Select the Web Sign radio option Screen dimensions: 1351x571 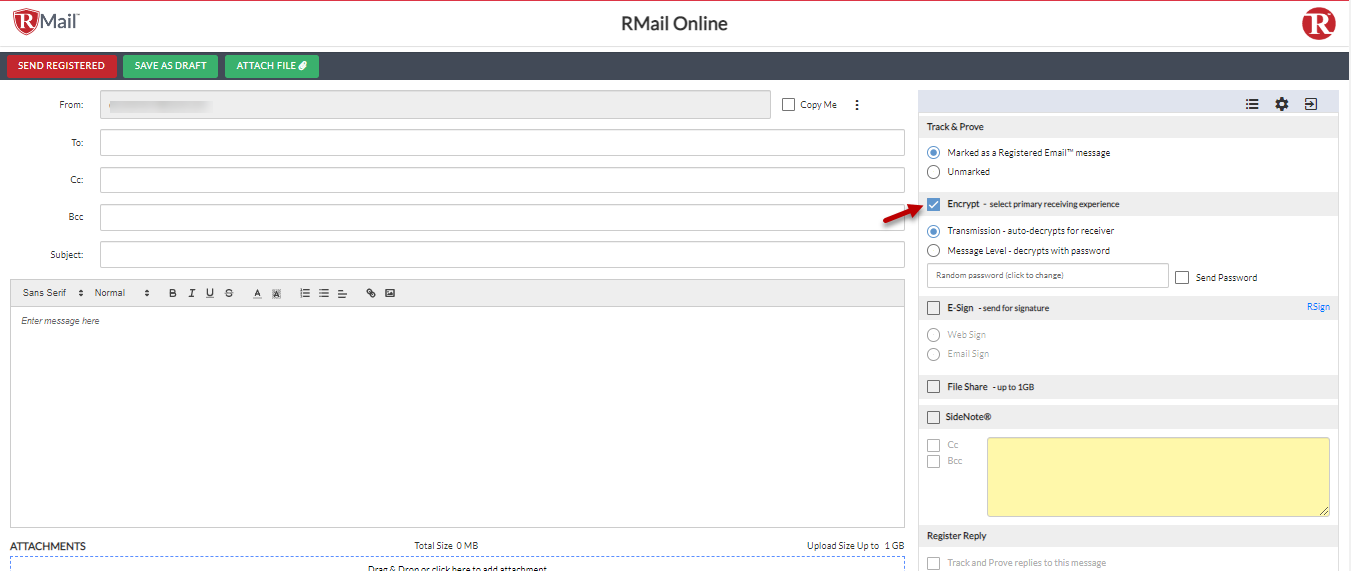click(934, 335)
